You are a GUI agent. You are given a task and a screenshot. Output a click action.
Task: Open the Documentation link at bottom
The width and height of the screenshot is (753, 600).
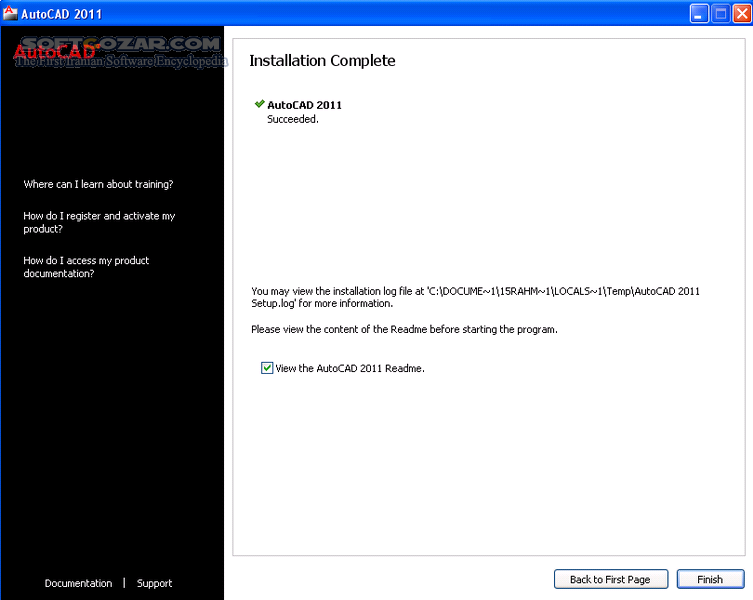(x=78, y=583)
